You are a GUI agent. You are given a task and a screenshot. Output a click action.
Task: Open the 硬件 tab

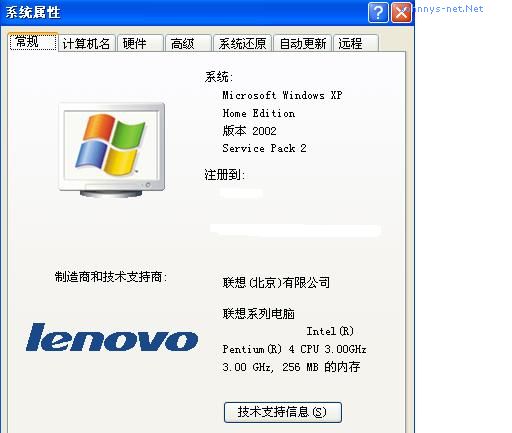pyautogui.click(x=140, y=43)
